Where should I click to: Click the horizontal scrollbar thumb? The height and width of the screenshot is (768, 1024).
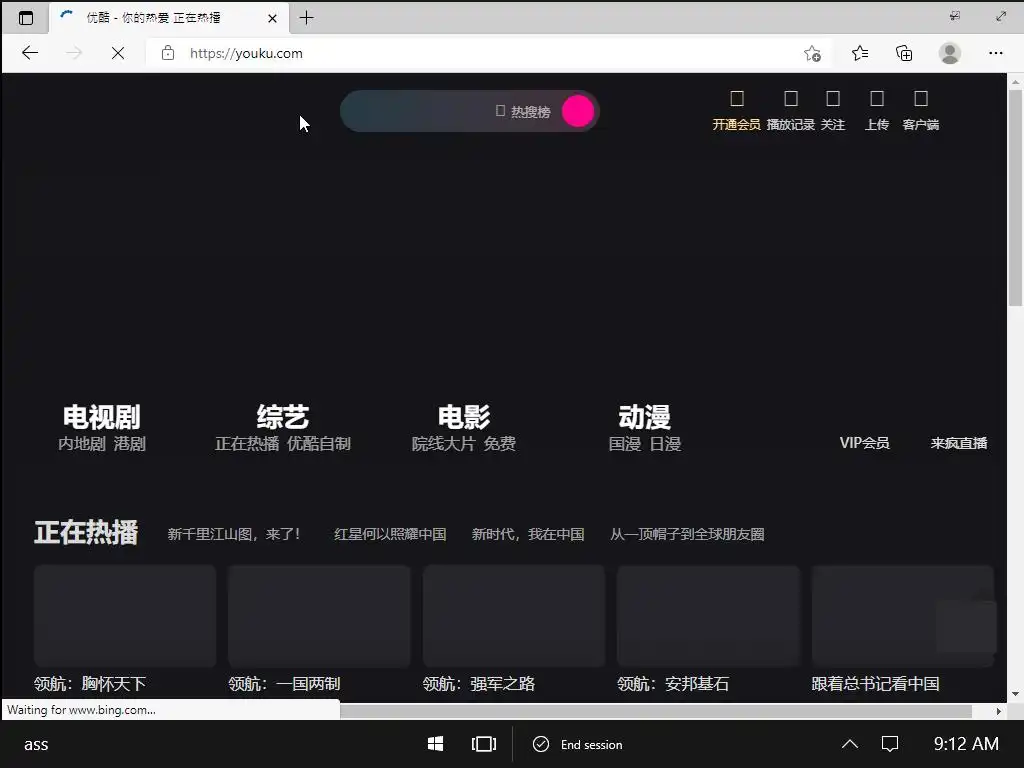click(x=656, y=711)
